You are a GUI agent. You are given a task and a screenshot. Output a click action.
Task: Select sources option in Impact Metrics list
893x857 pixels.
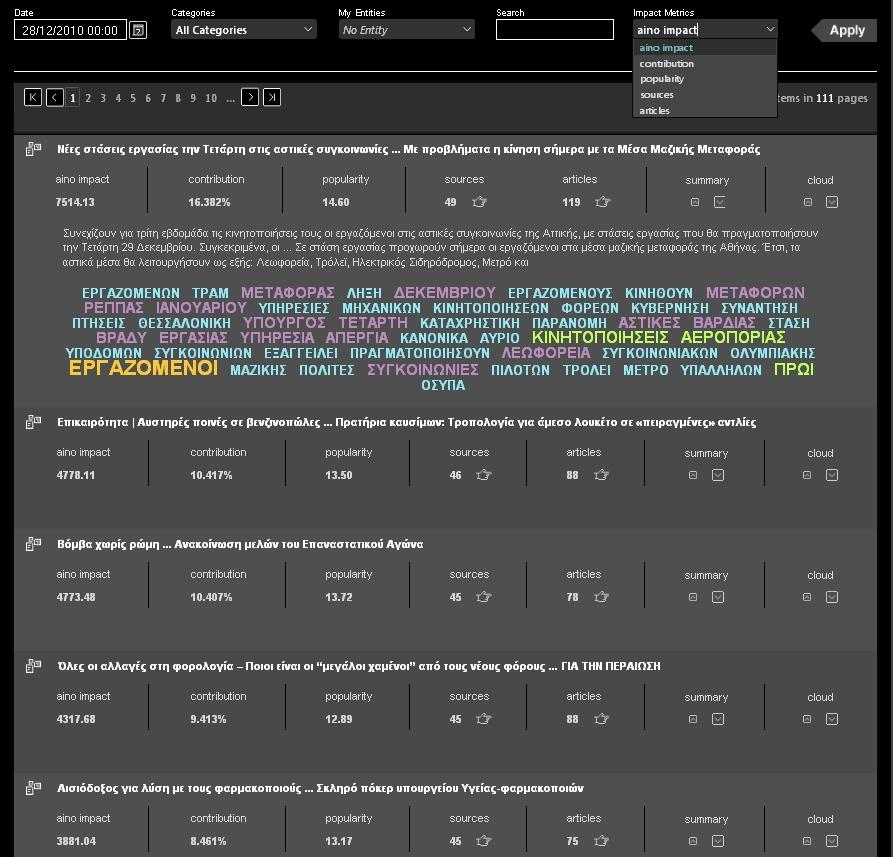(705, 95)
